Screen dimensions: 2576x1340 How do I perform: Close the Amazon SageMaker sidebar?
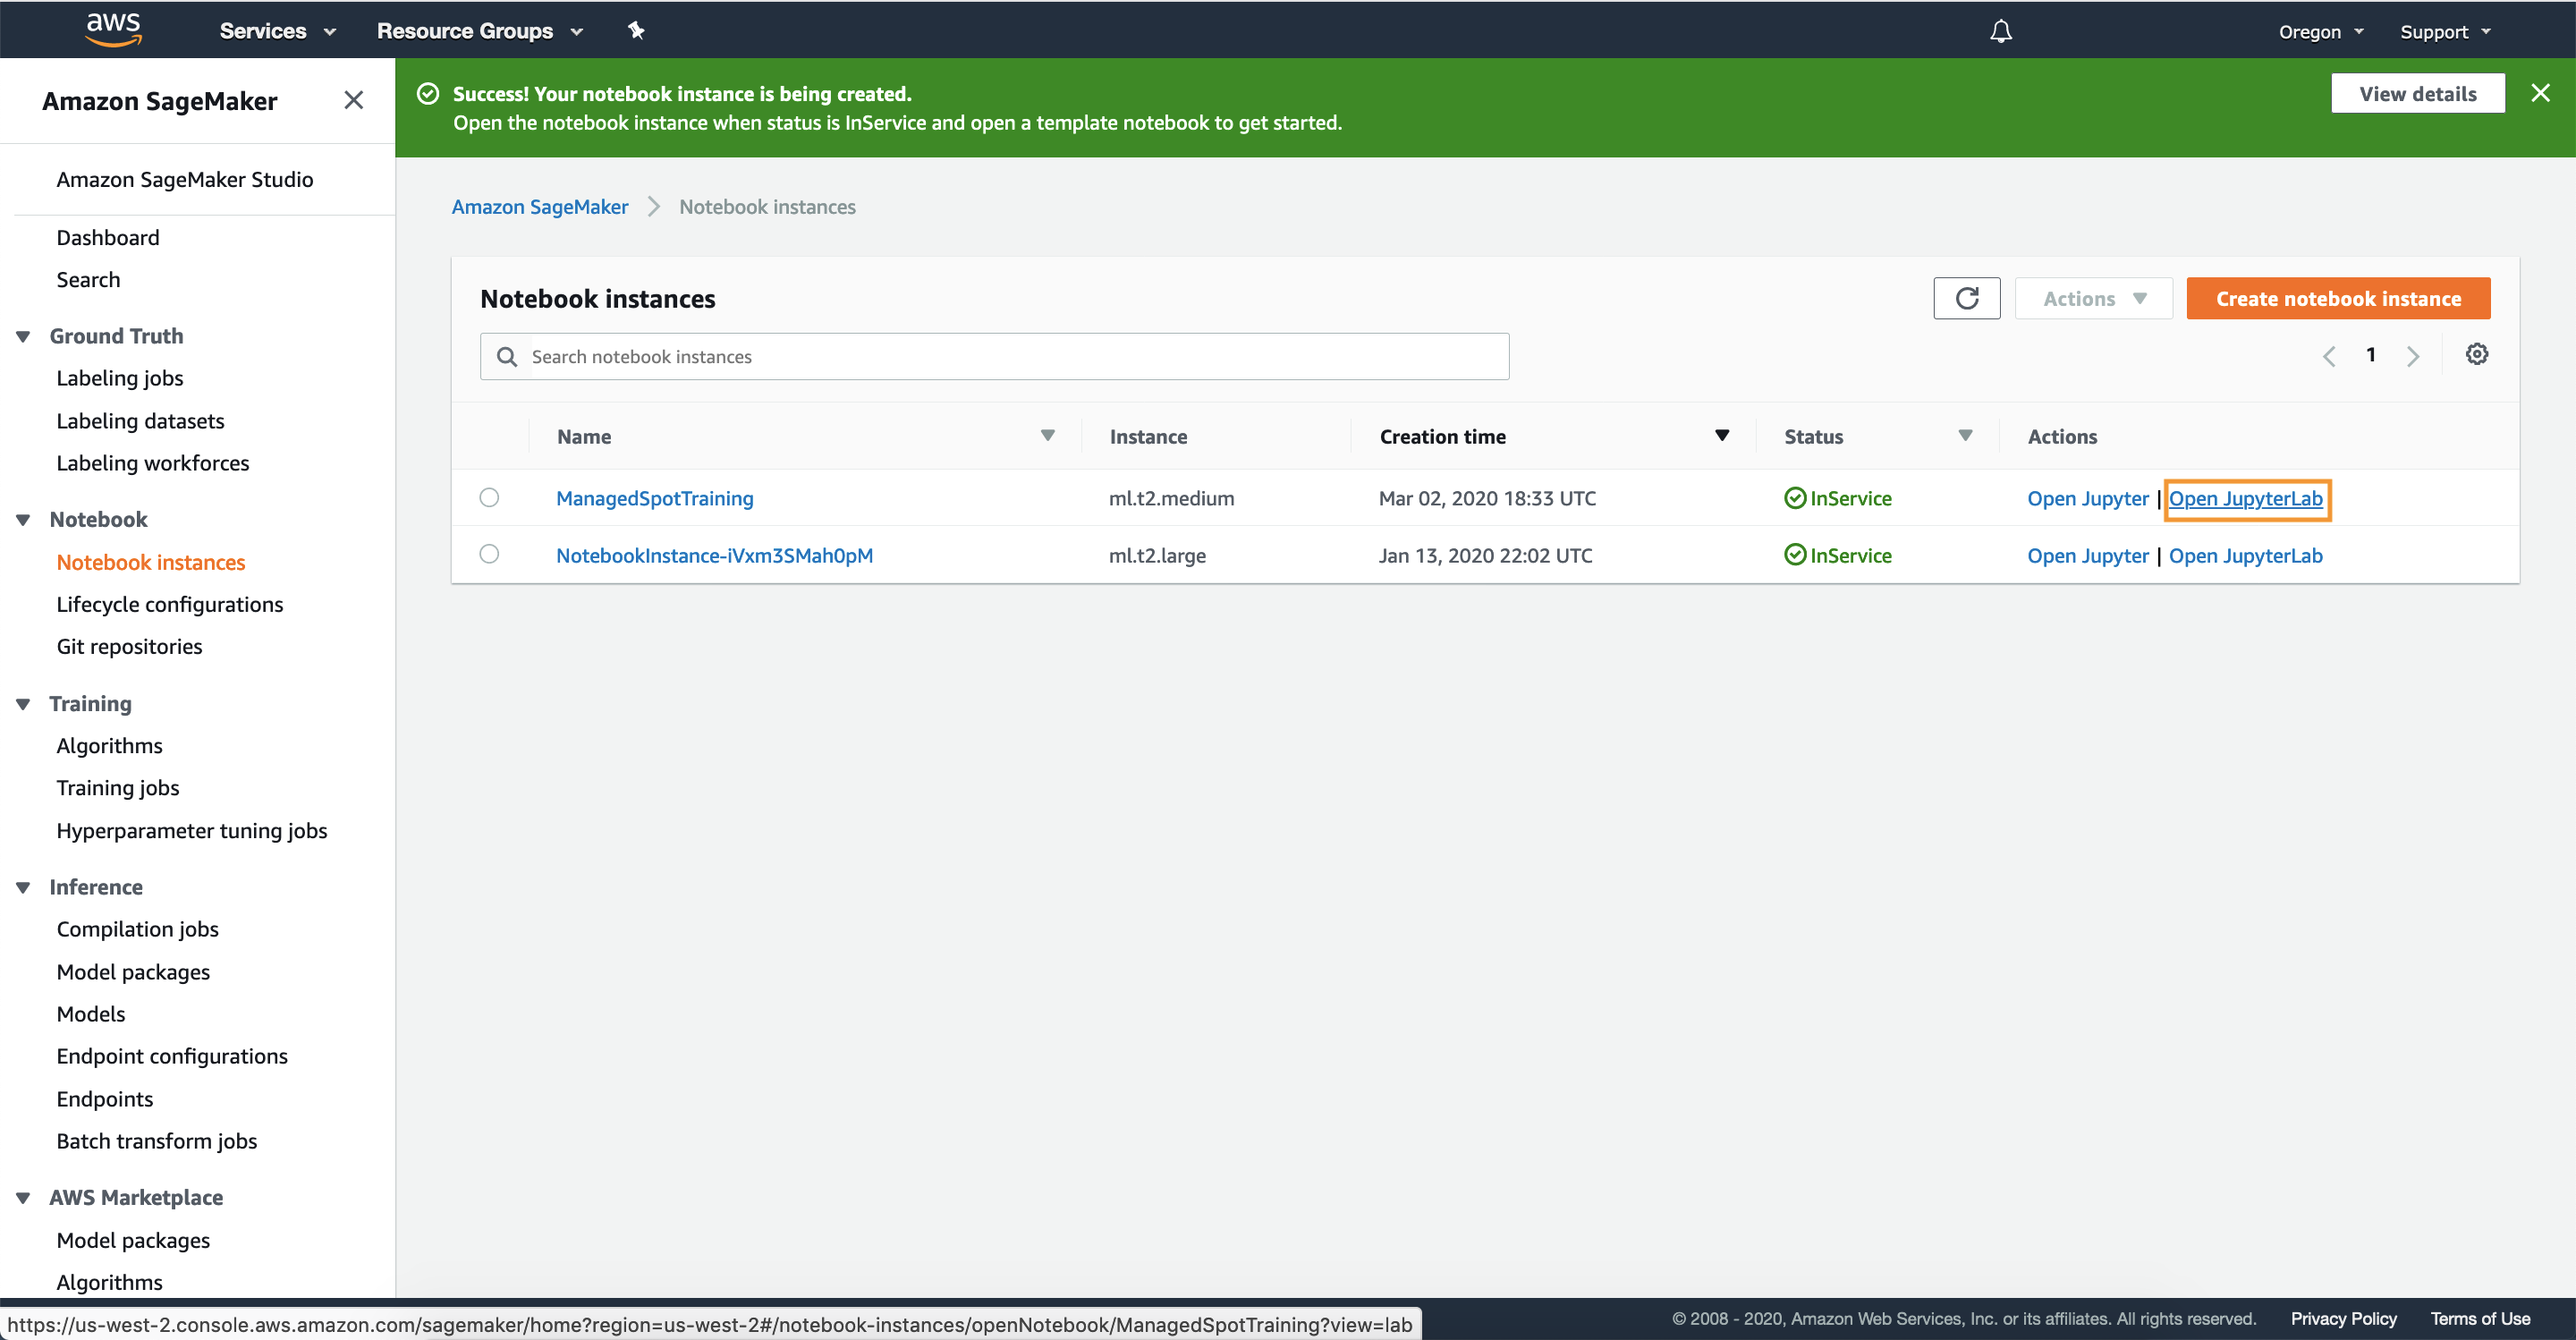pos(353,100)
